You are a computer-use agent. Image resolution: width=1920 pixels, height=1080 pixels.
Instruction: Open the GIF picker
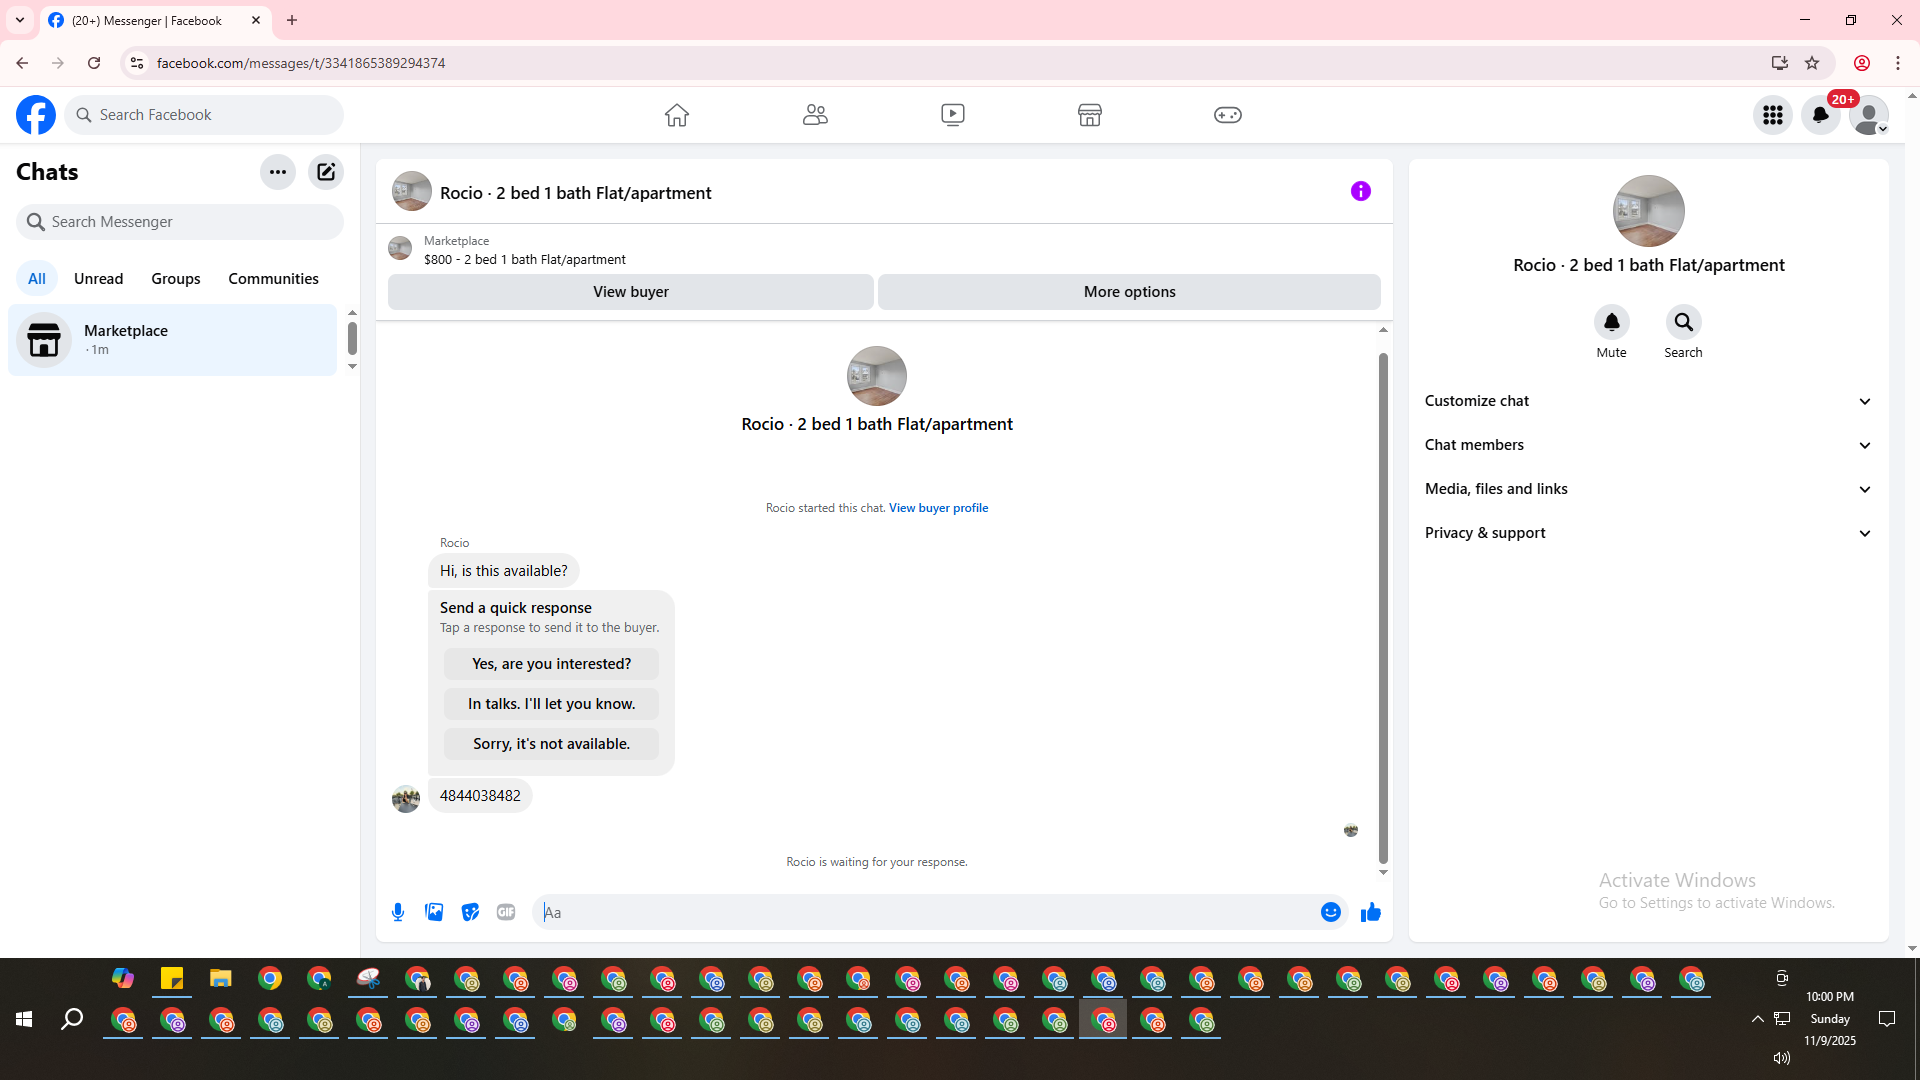pos(506,912)
